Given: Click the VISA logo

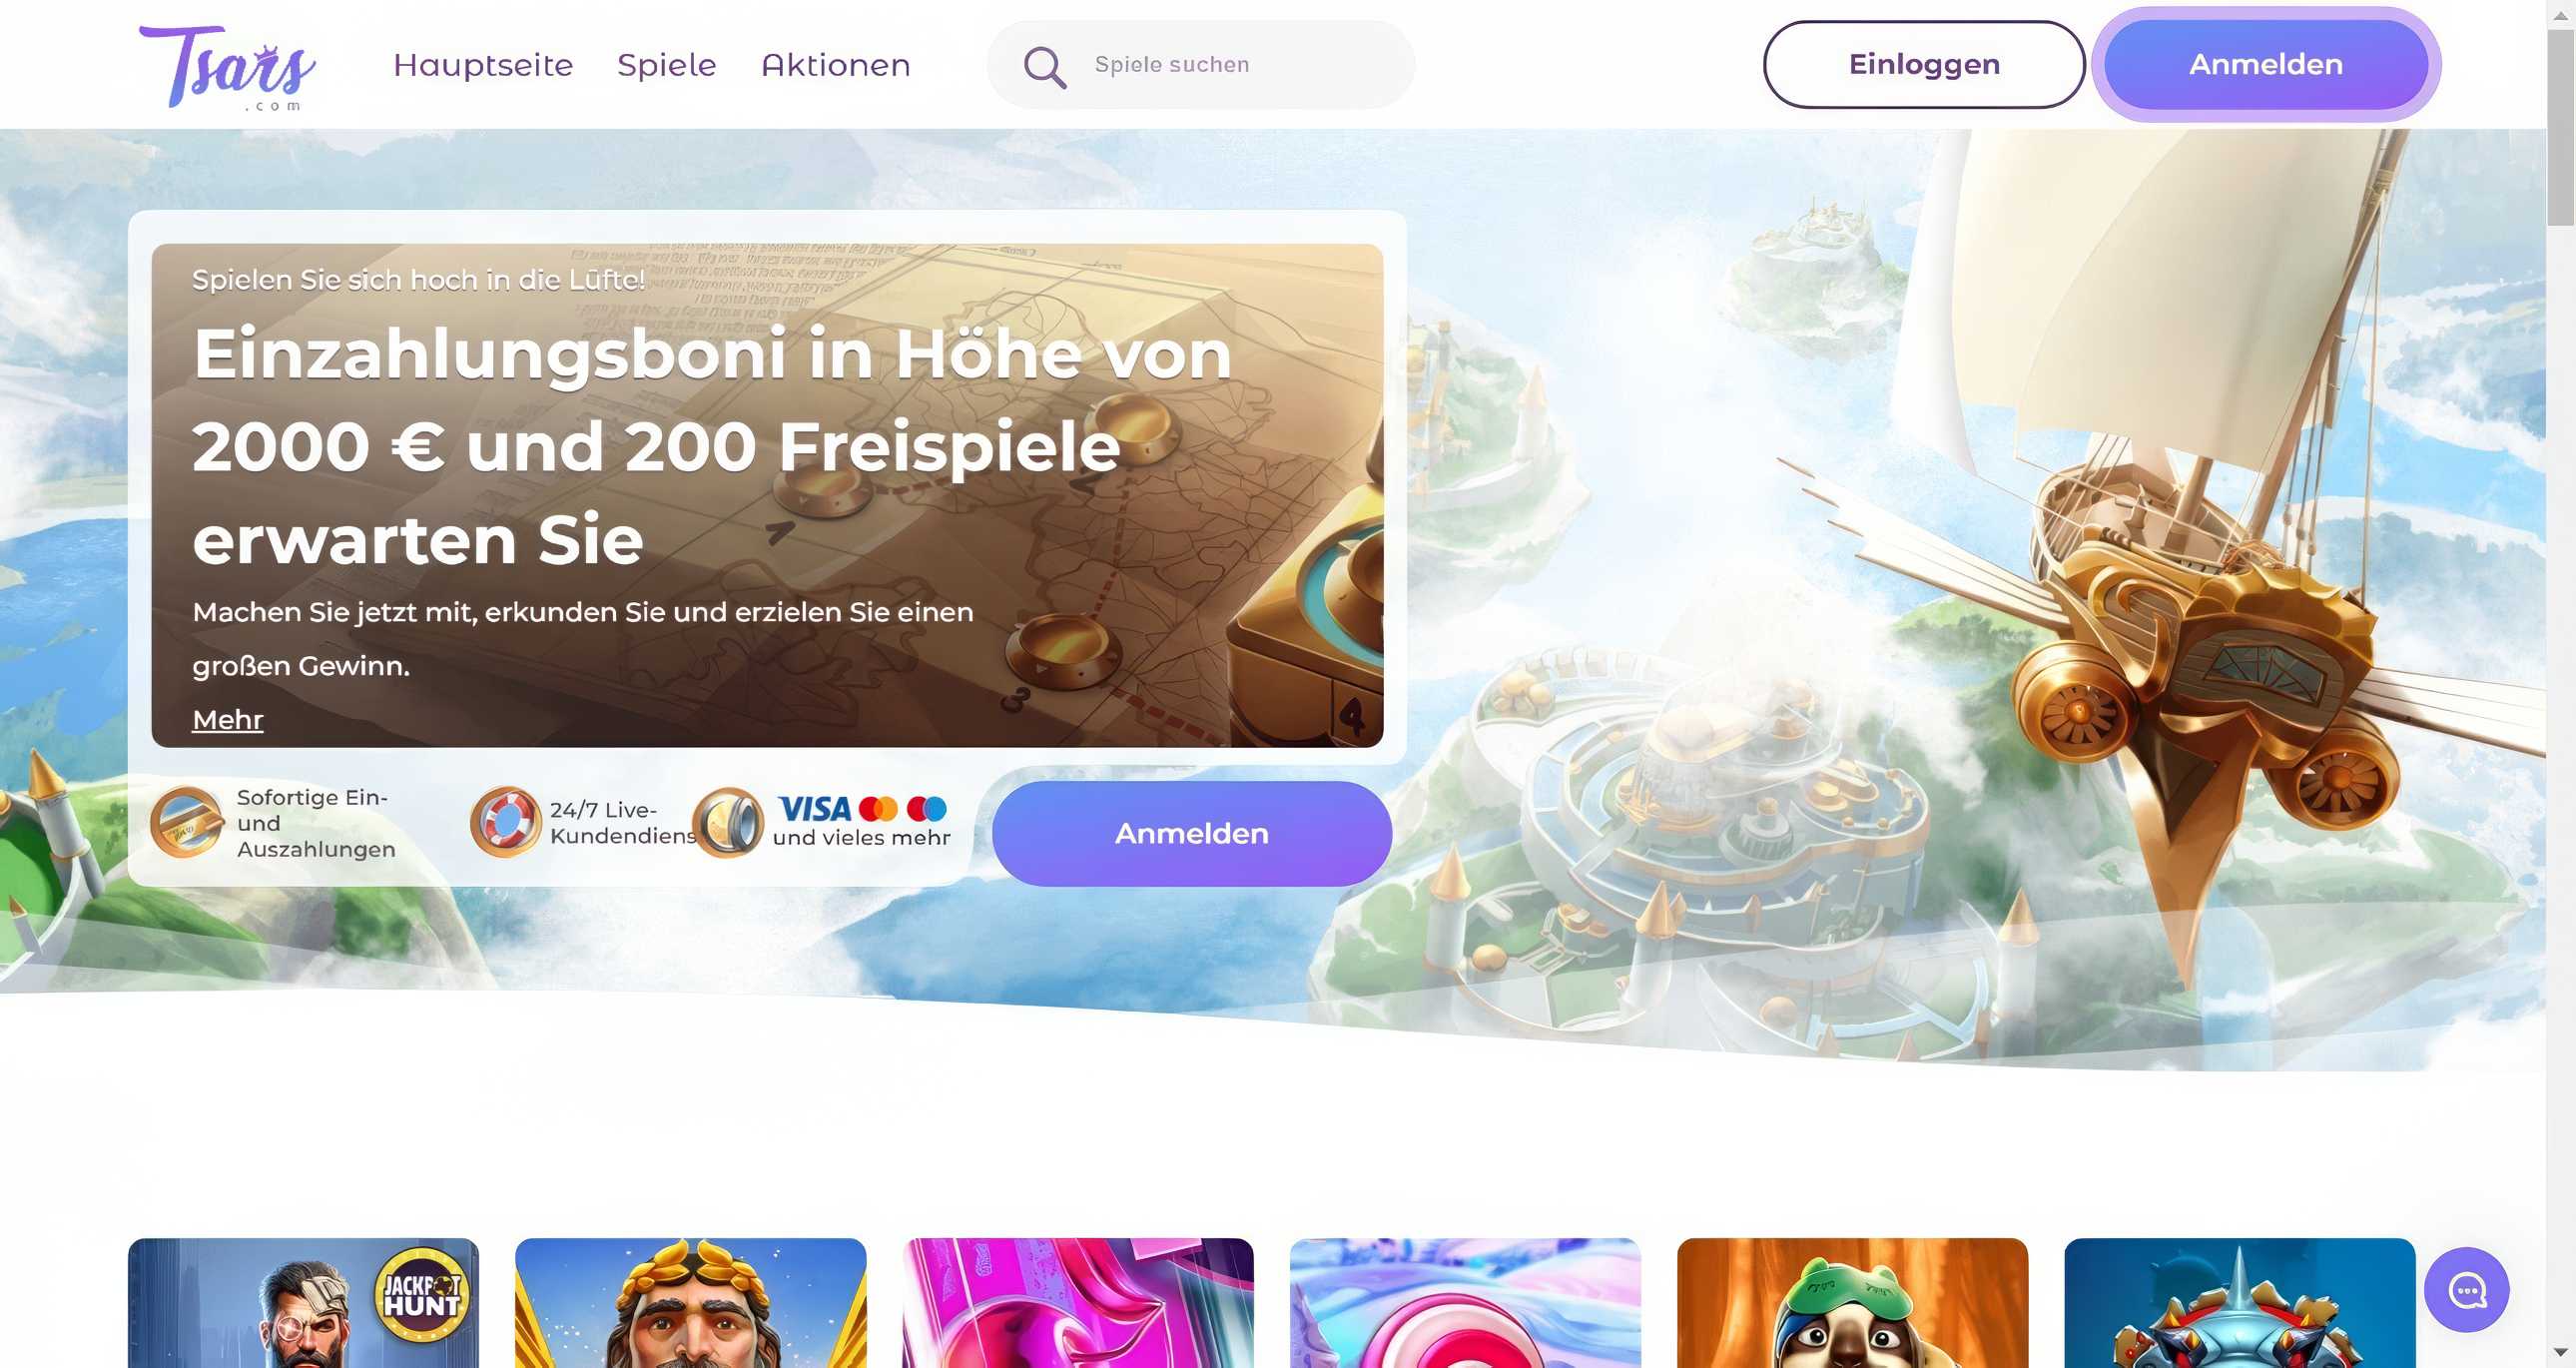Looking at the screenshot, I should tap(814, 808).
